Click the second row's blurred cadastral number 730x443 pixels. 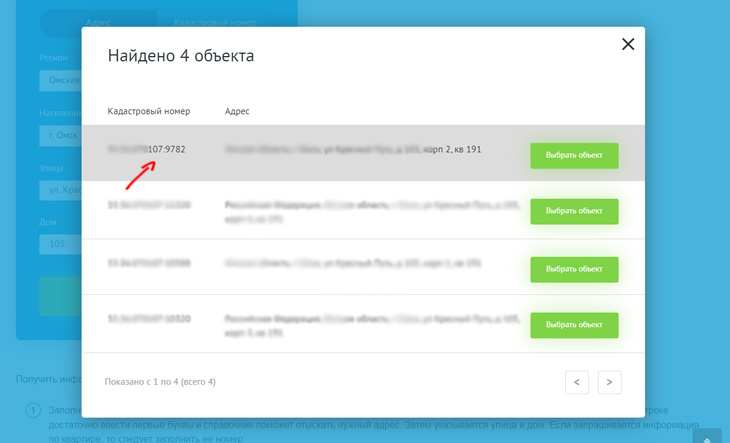pos(149,205)
